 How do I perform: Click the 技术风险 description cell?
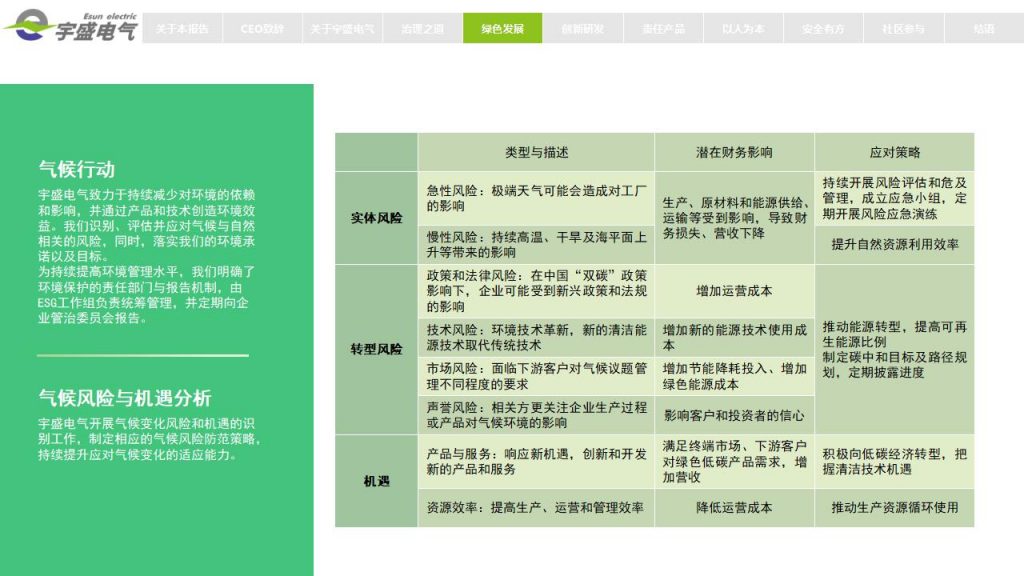(536, 338)
